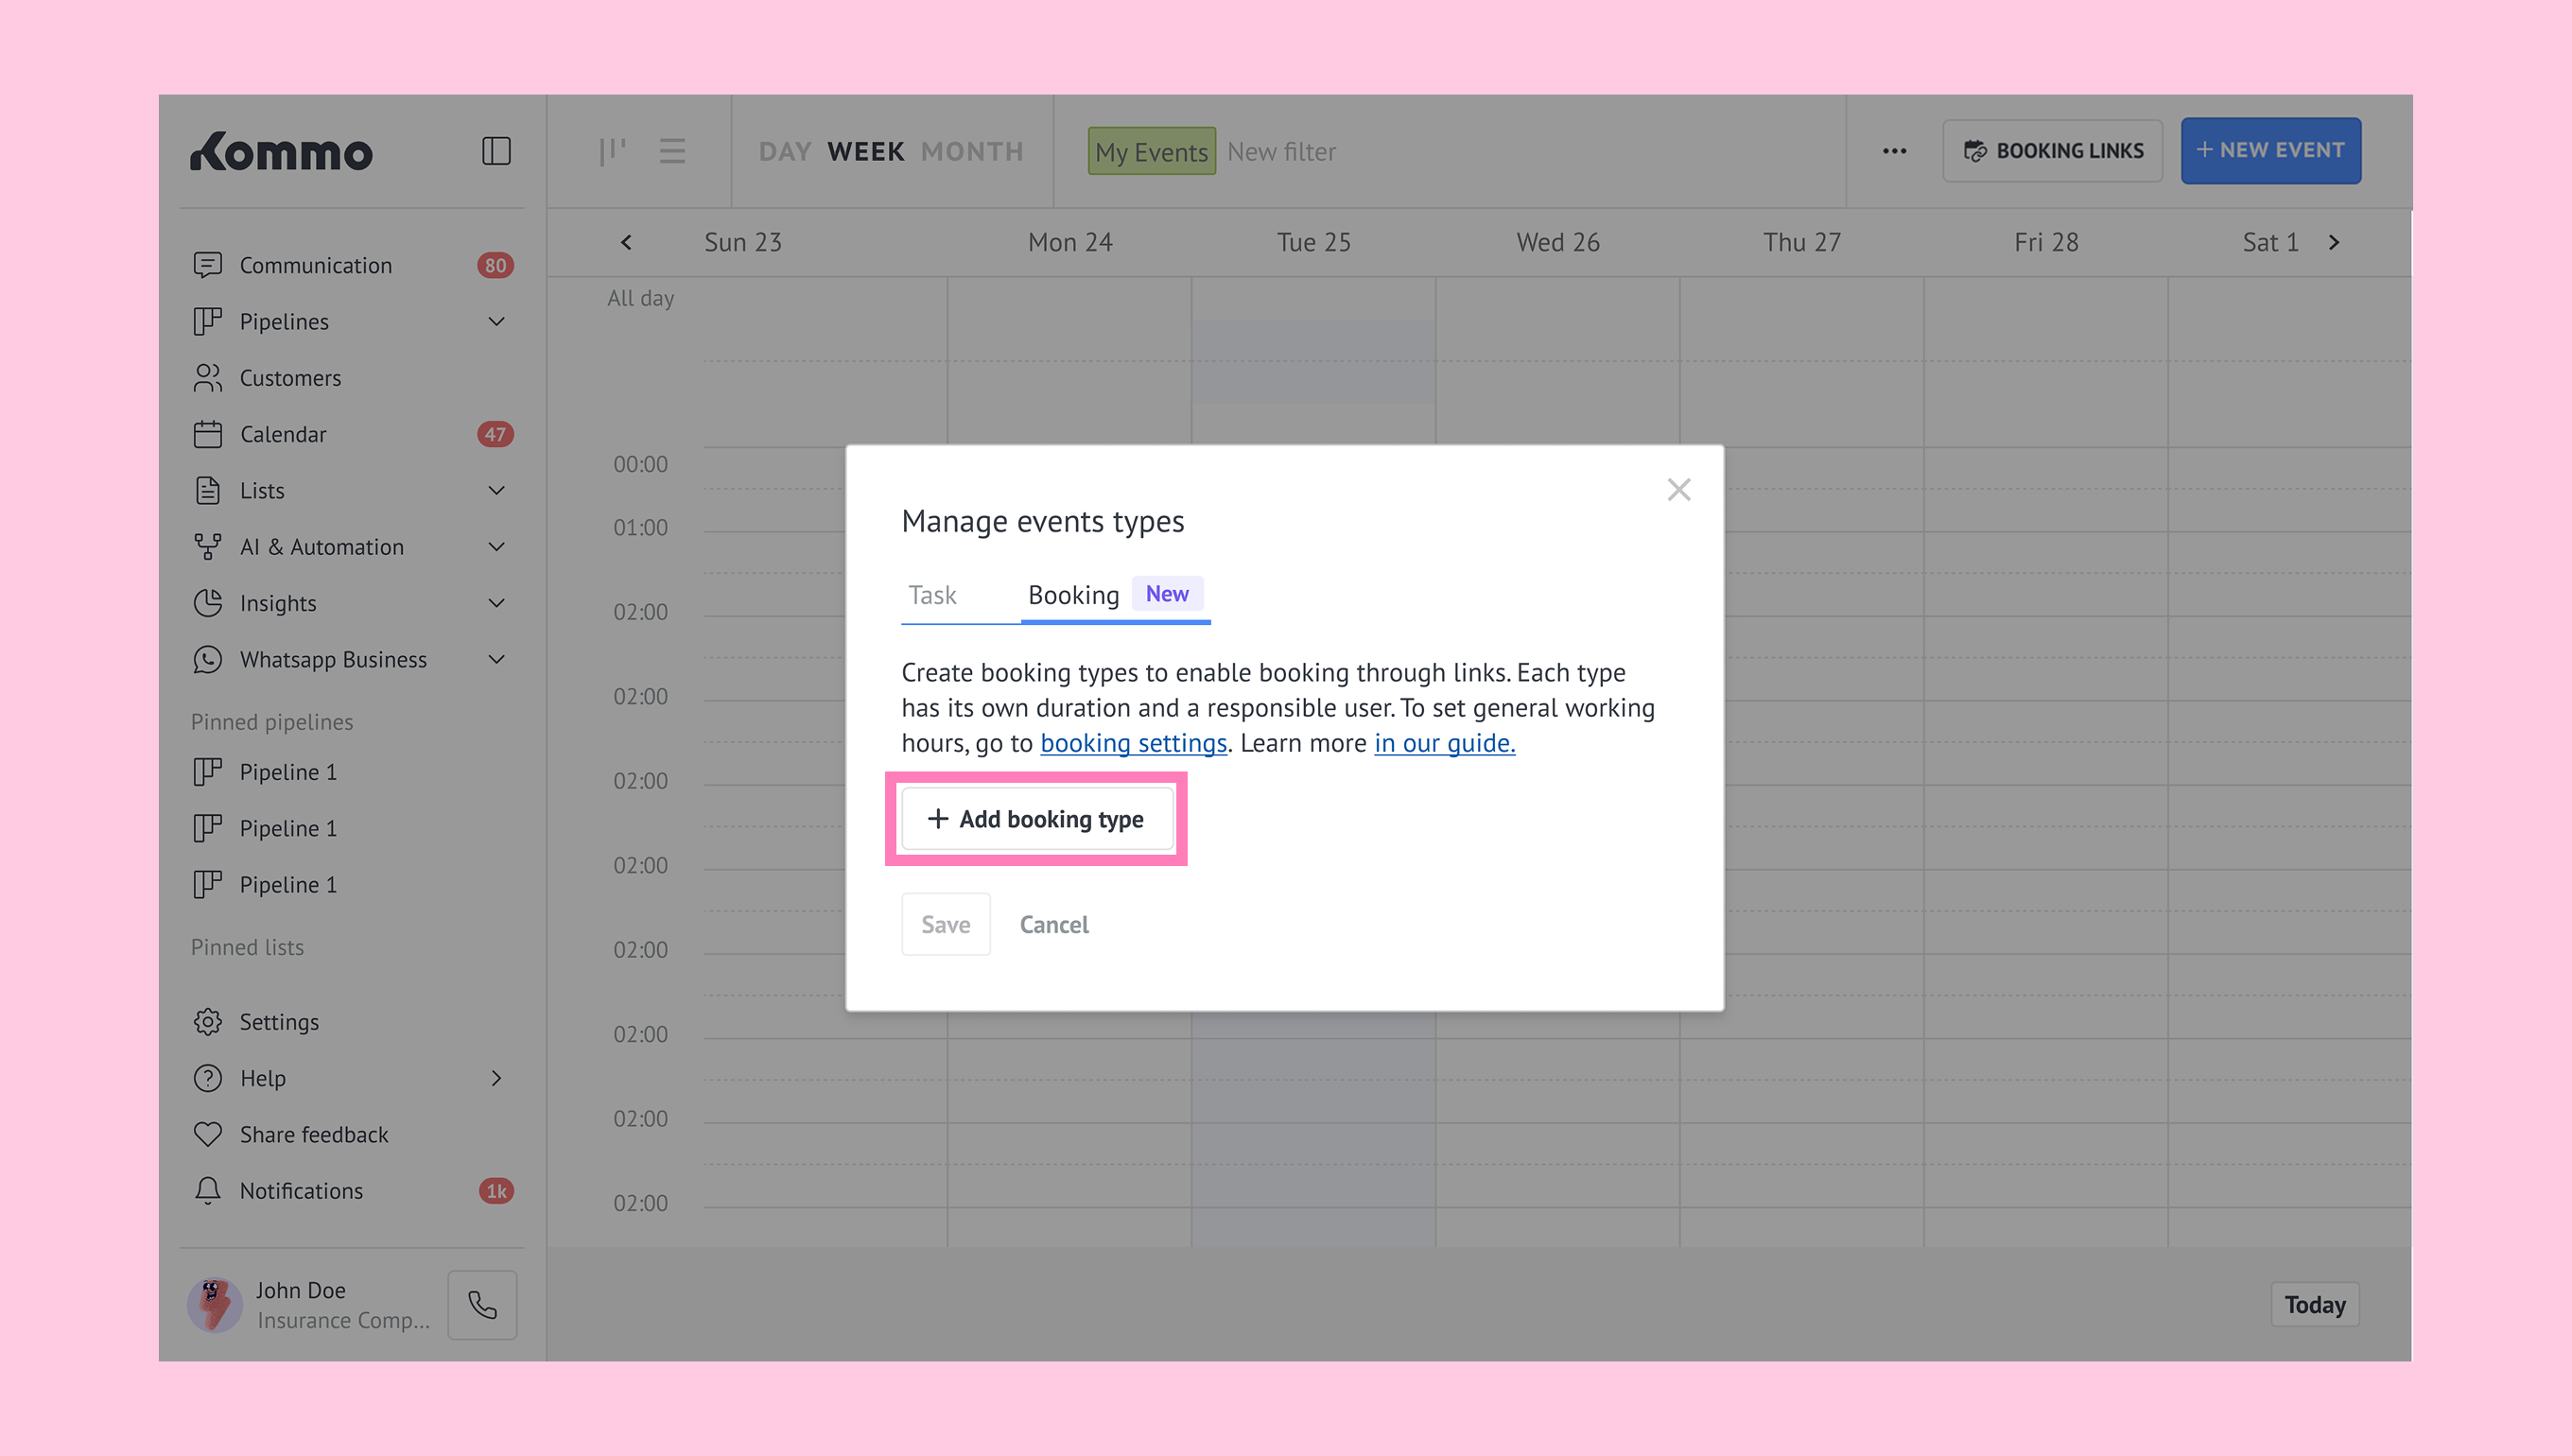The height and width of the screenshot is (1456, 2572).
Task: Click the 47 badge on Calendar
Action: click(x=495, y=434)
